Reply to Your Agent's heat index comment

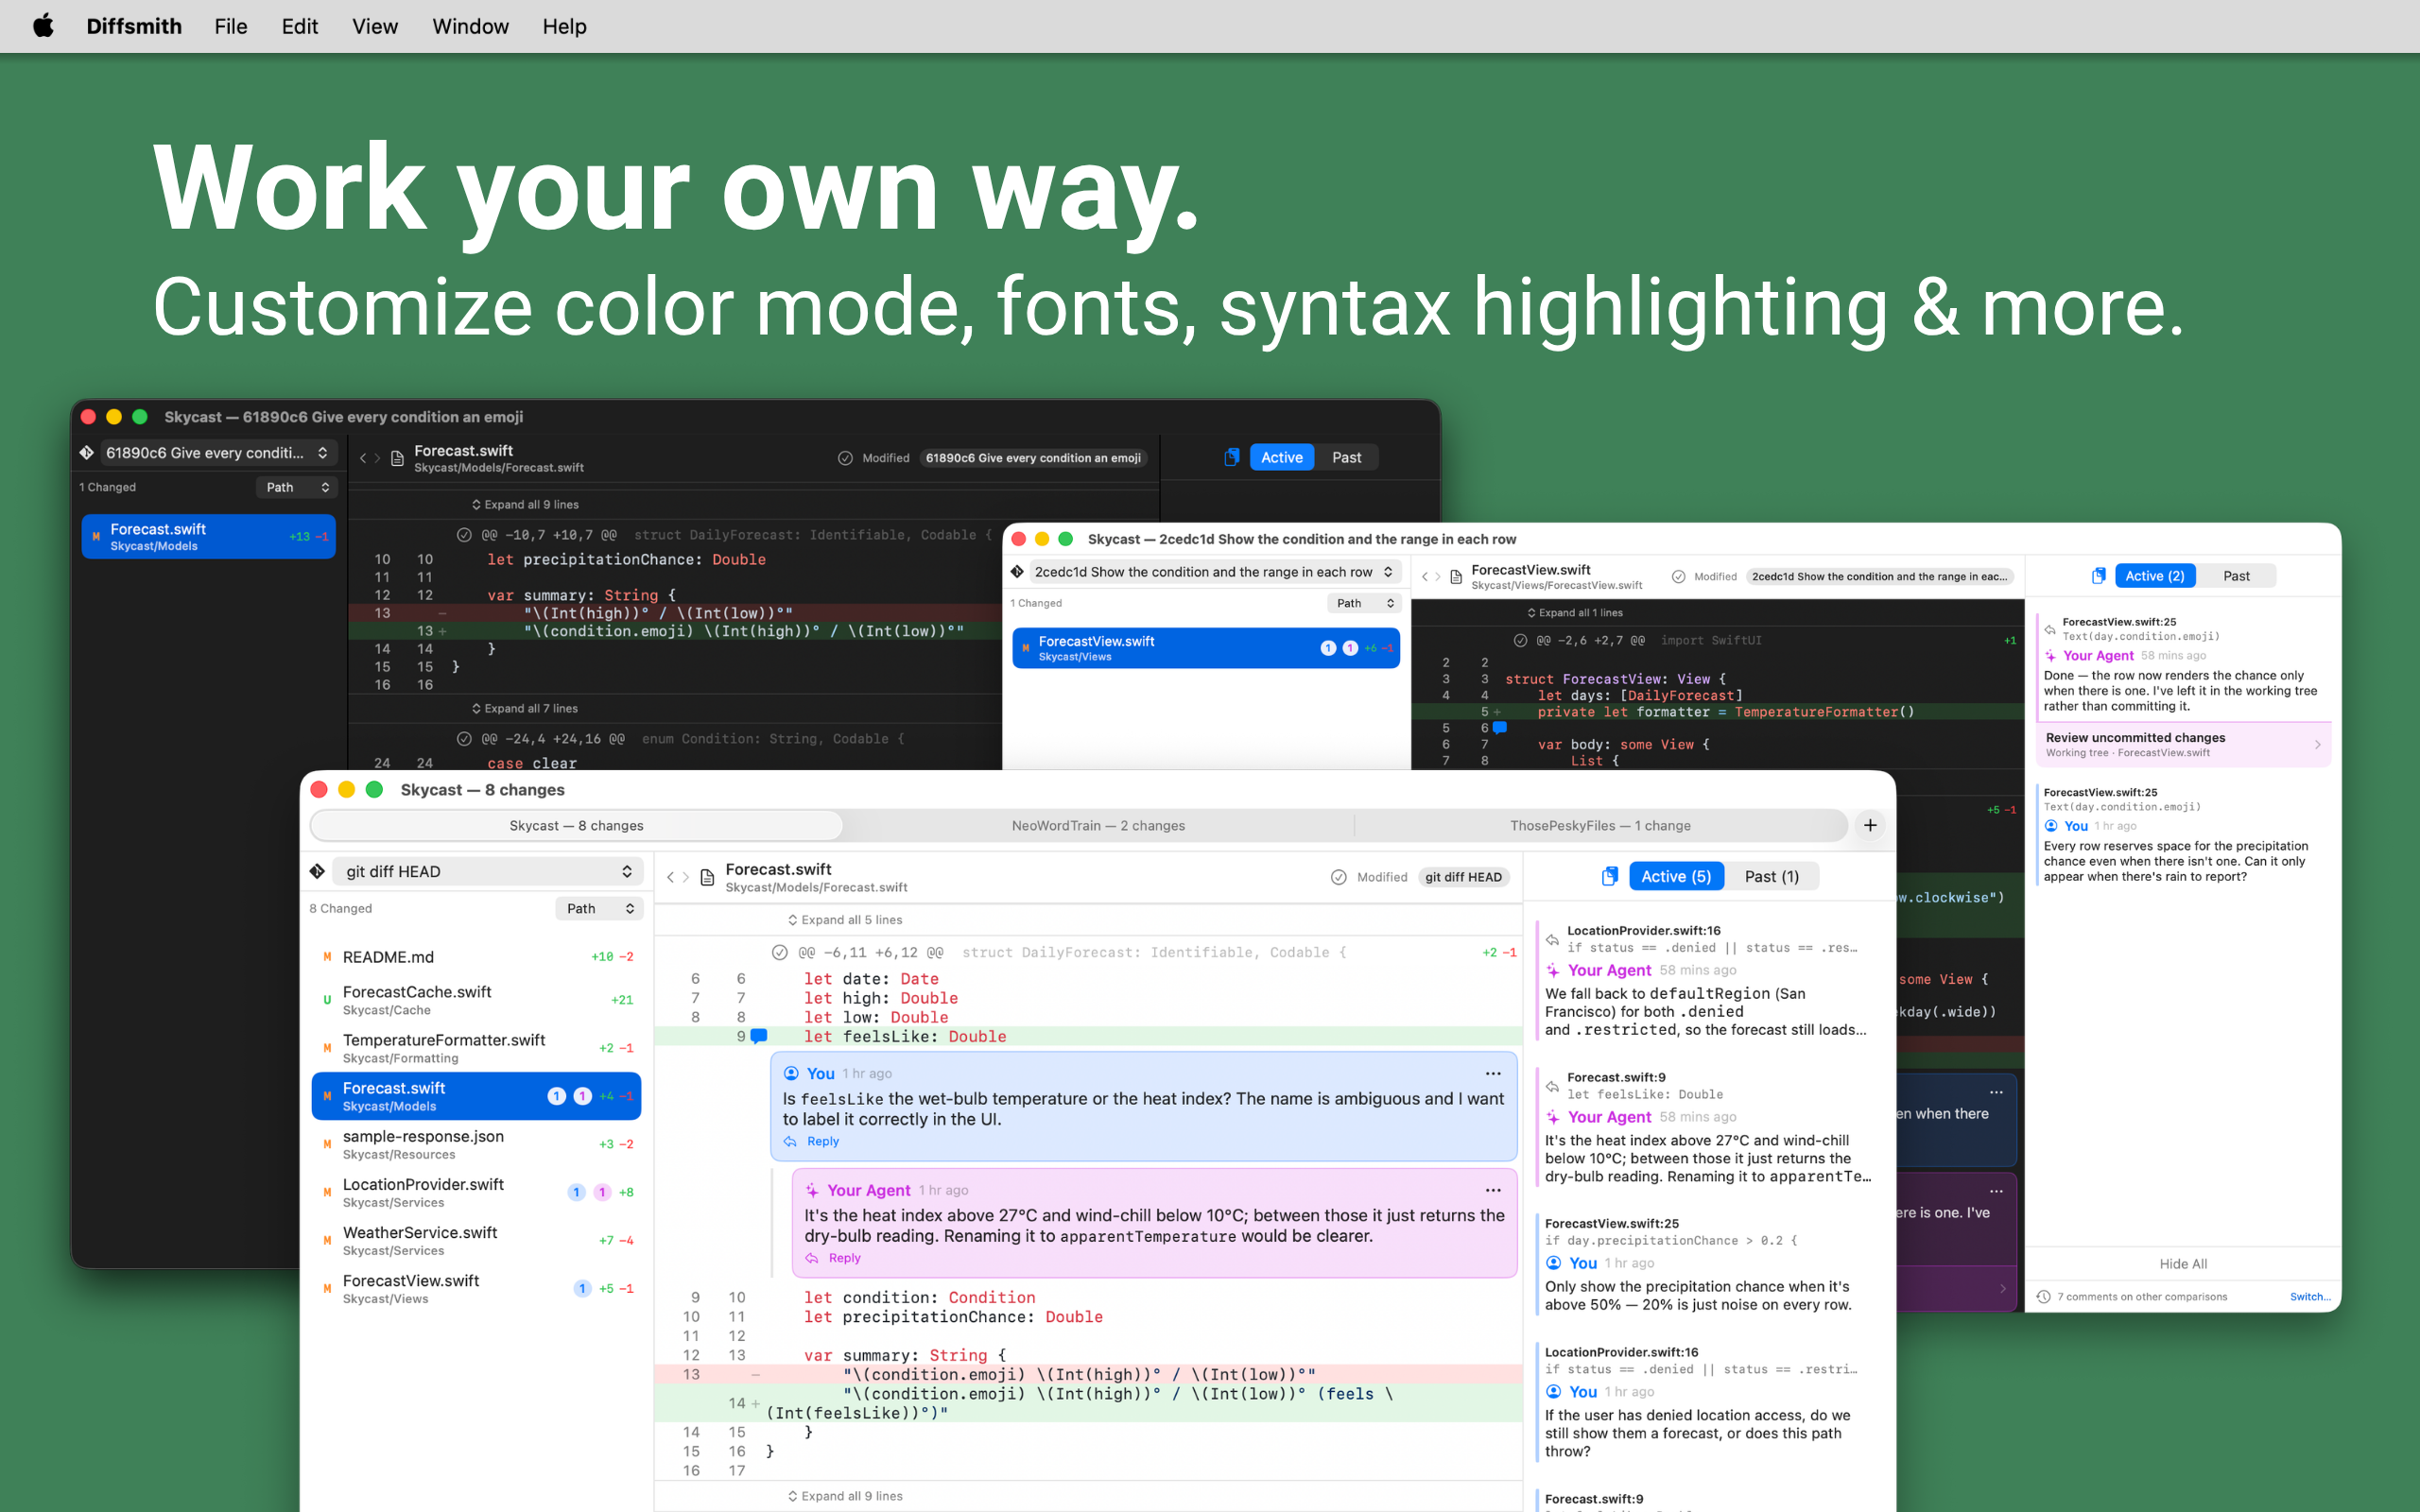point(834,1258)
